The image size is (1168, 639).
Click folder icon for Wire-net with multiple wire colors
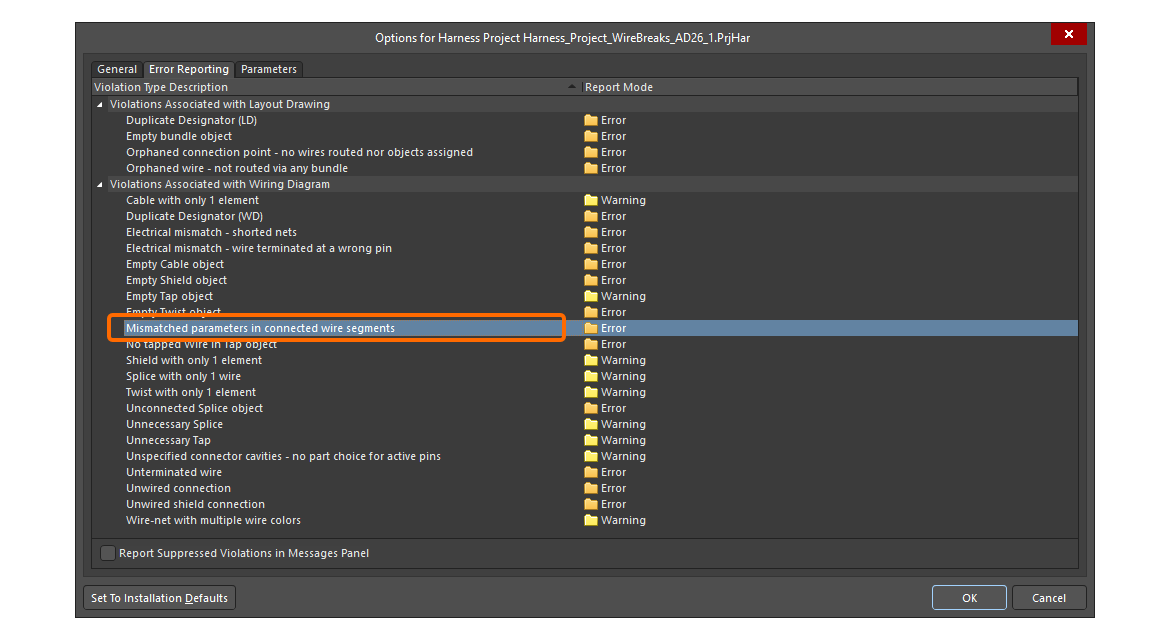point(591,520)
